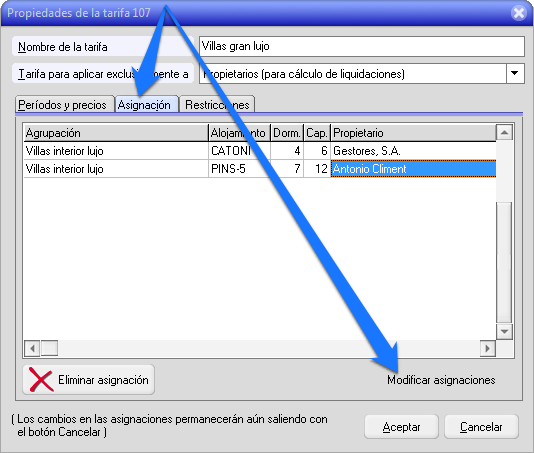Click the Gestores, S.A. owner cell
The width and height of the screenshot is (534, 453).
click(x=413, y=151)
